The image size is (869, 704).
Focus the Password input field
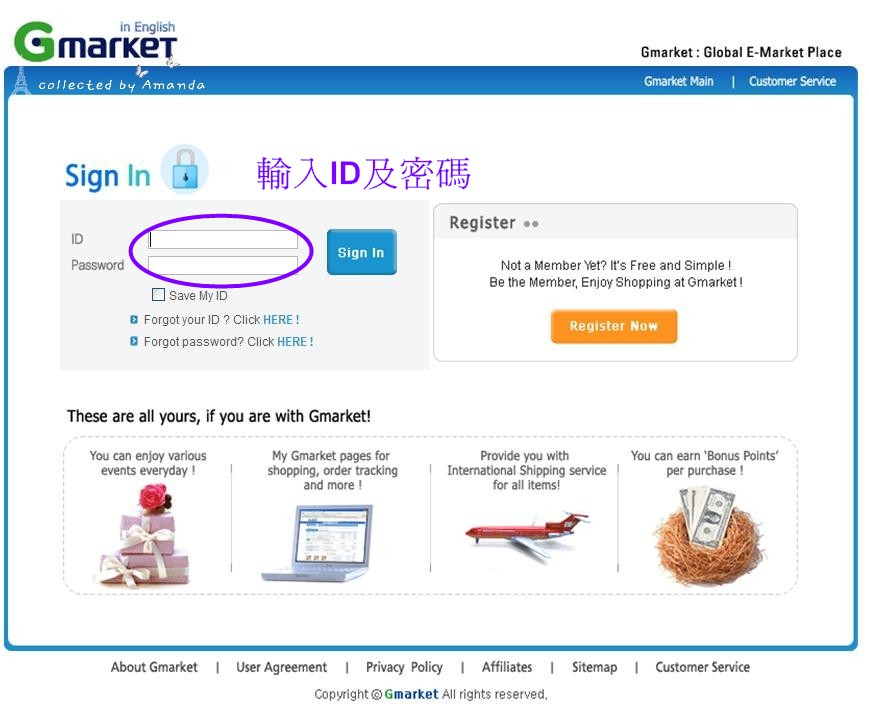click(x=223, y=265)
